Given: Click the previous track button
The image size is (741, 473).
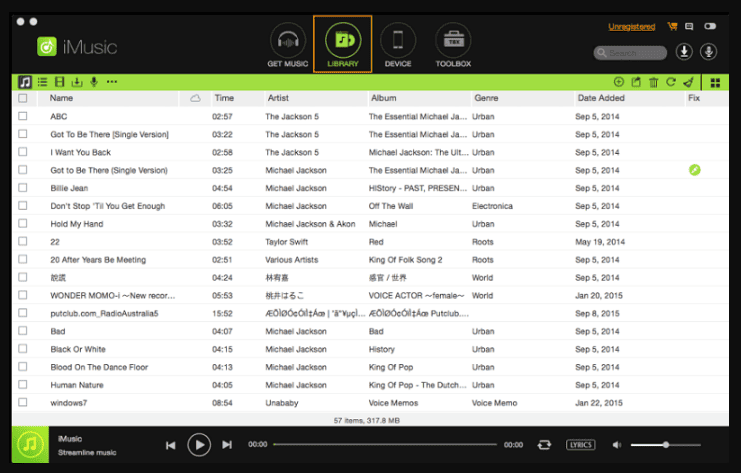Looking at the screenshot, I should click(171, 445).
